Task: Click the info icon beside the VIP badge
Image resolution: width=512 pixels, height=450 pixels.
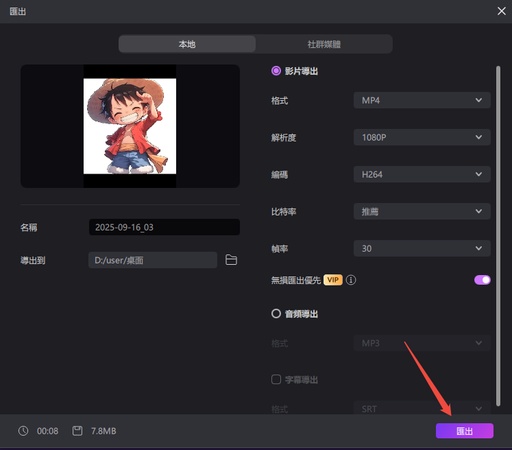Action: tap(351, 280)
